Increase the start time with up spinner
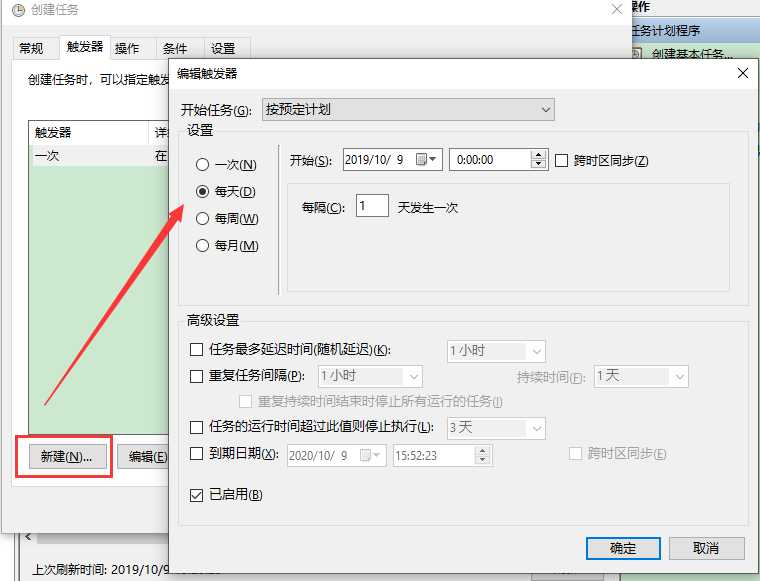Screen dimensions: 760x581 [x=538, y=155]
